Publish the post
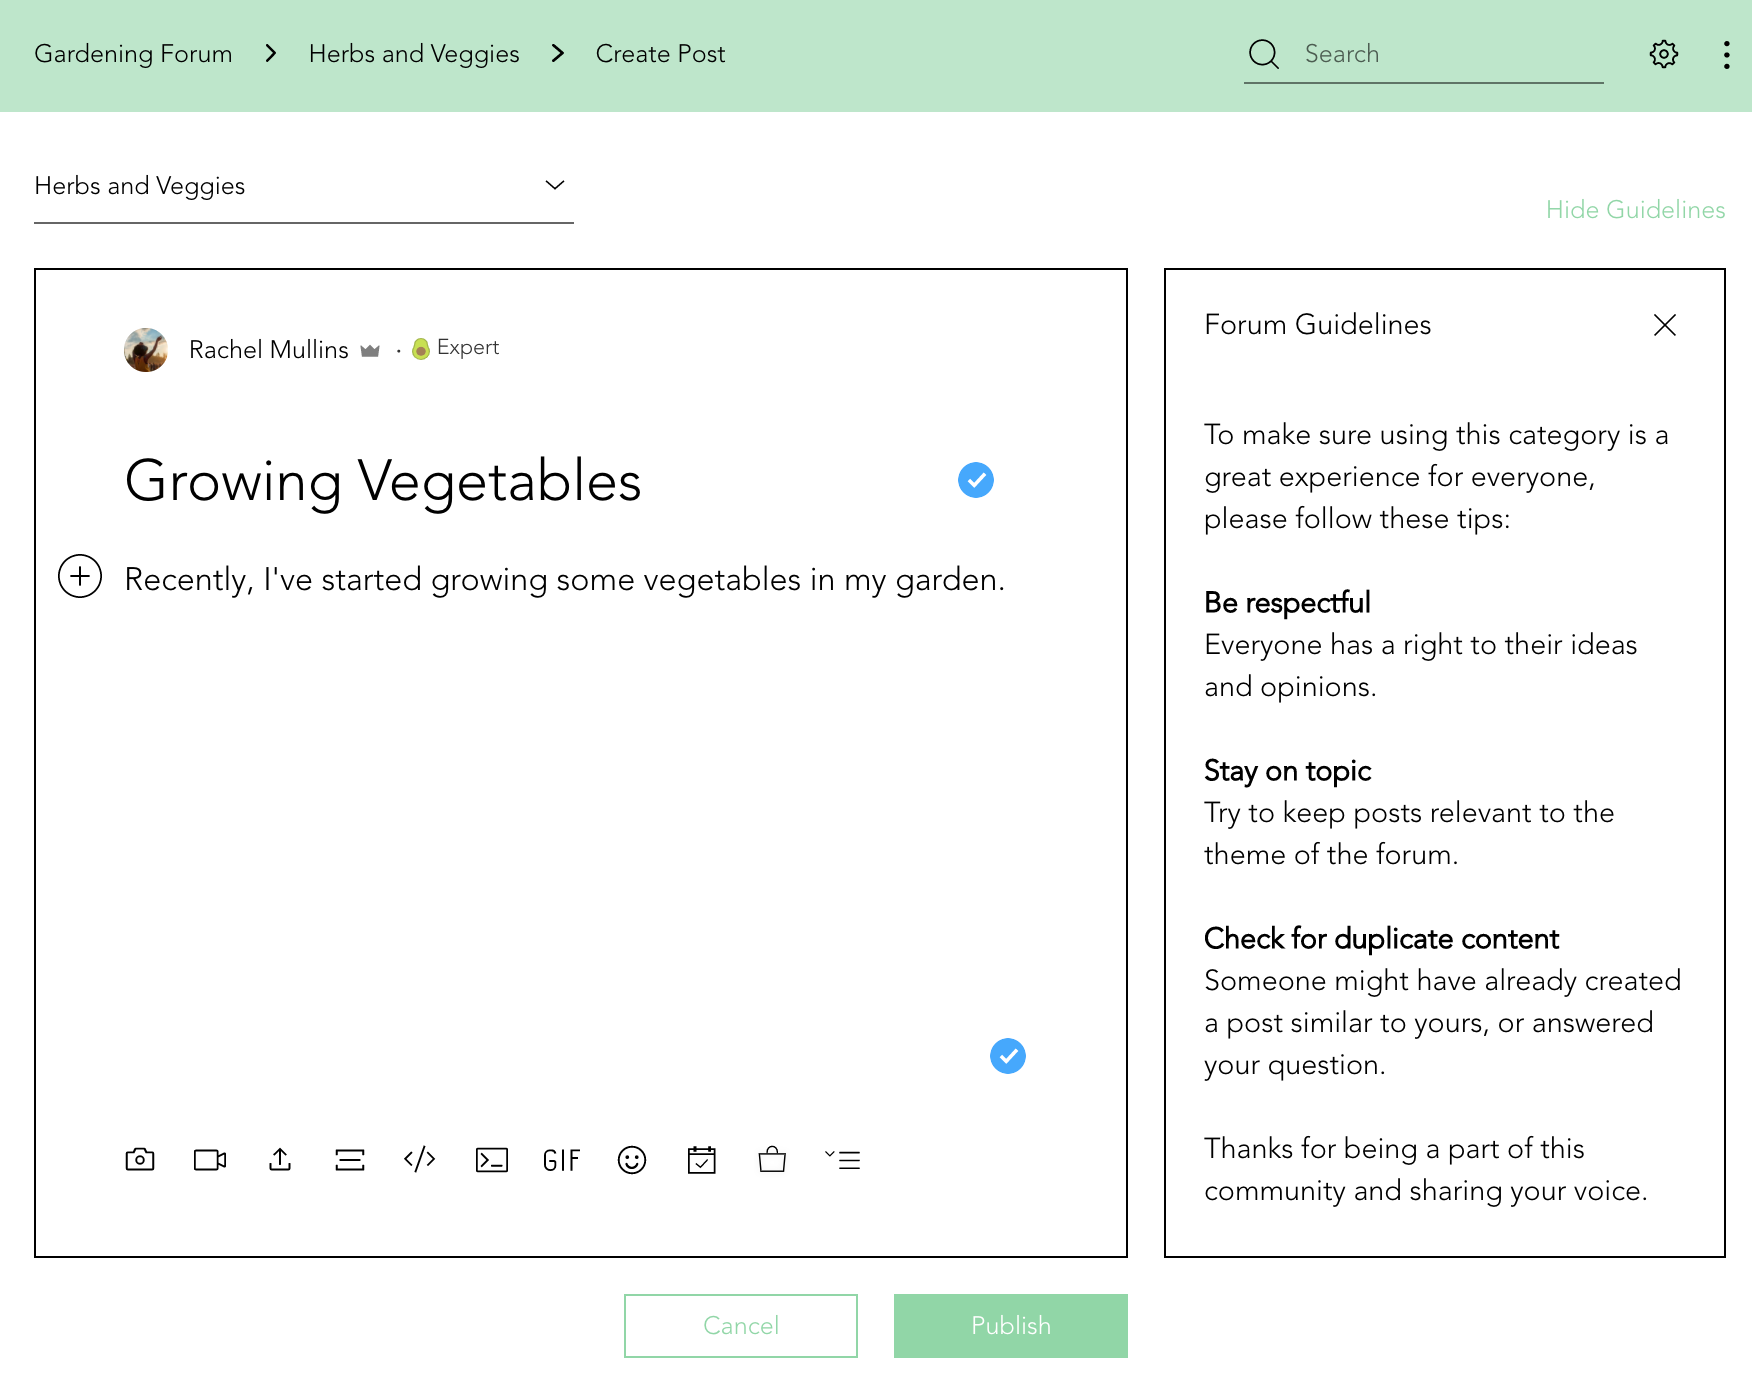This screenshot has width=1752, height=1384. 1011,1326
